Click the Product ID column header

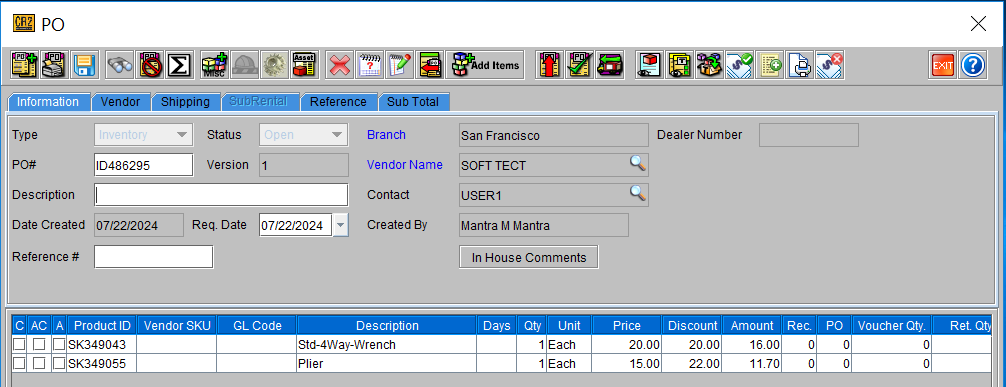pos(102,325)
